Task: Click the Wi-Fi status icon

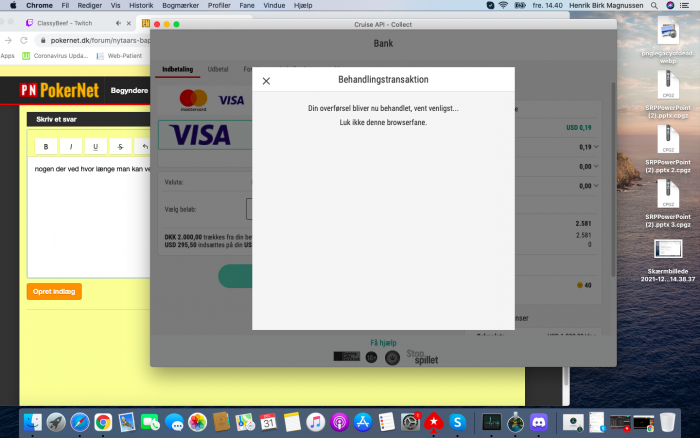Action: coord(504,5)
